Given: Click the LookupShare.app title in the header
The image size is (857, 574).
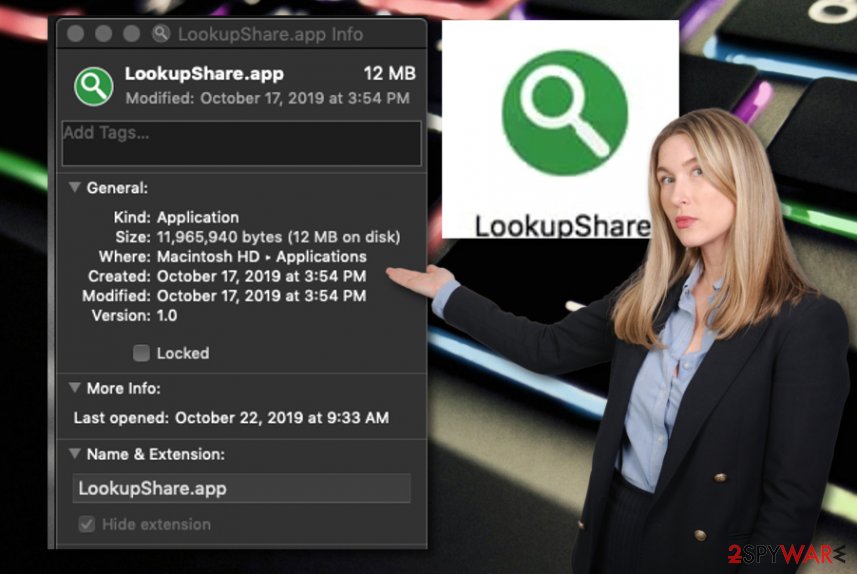Looking at the screenshot, I should point(204,74).
